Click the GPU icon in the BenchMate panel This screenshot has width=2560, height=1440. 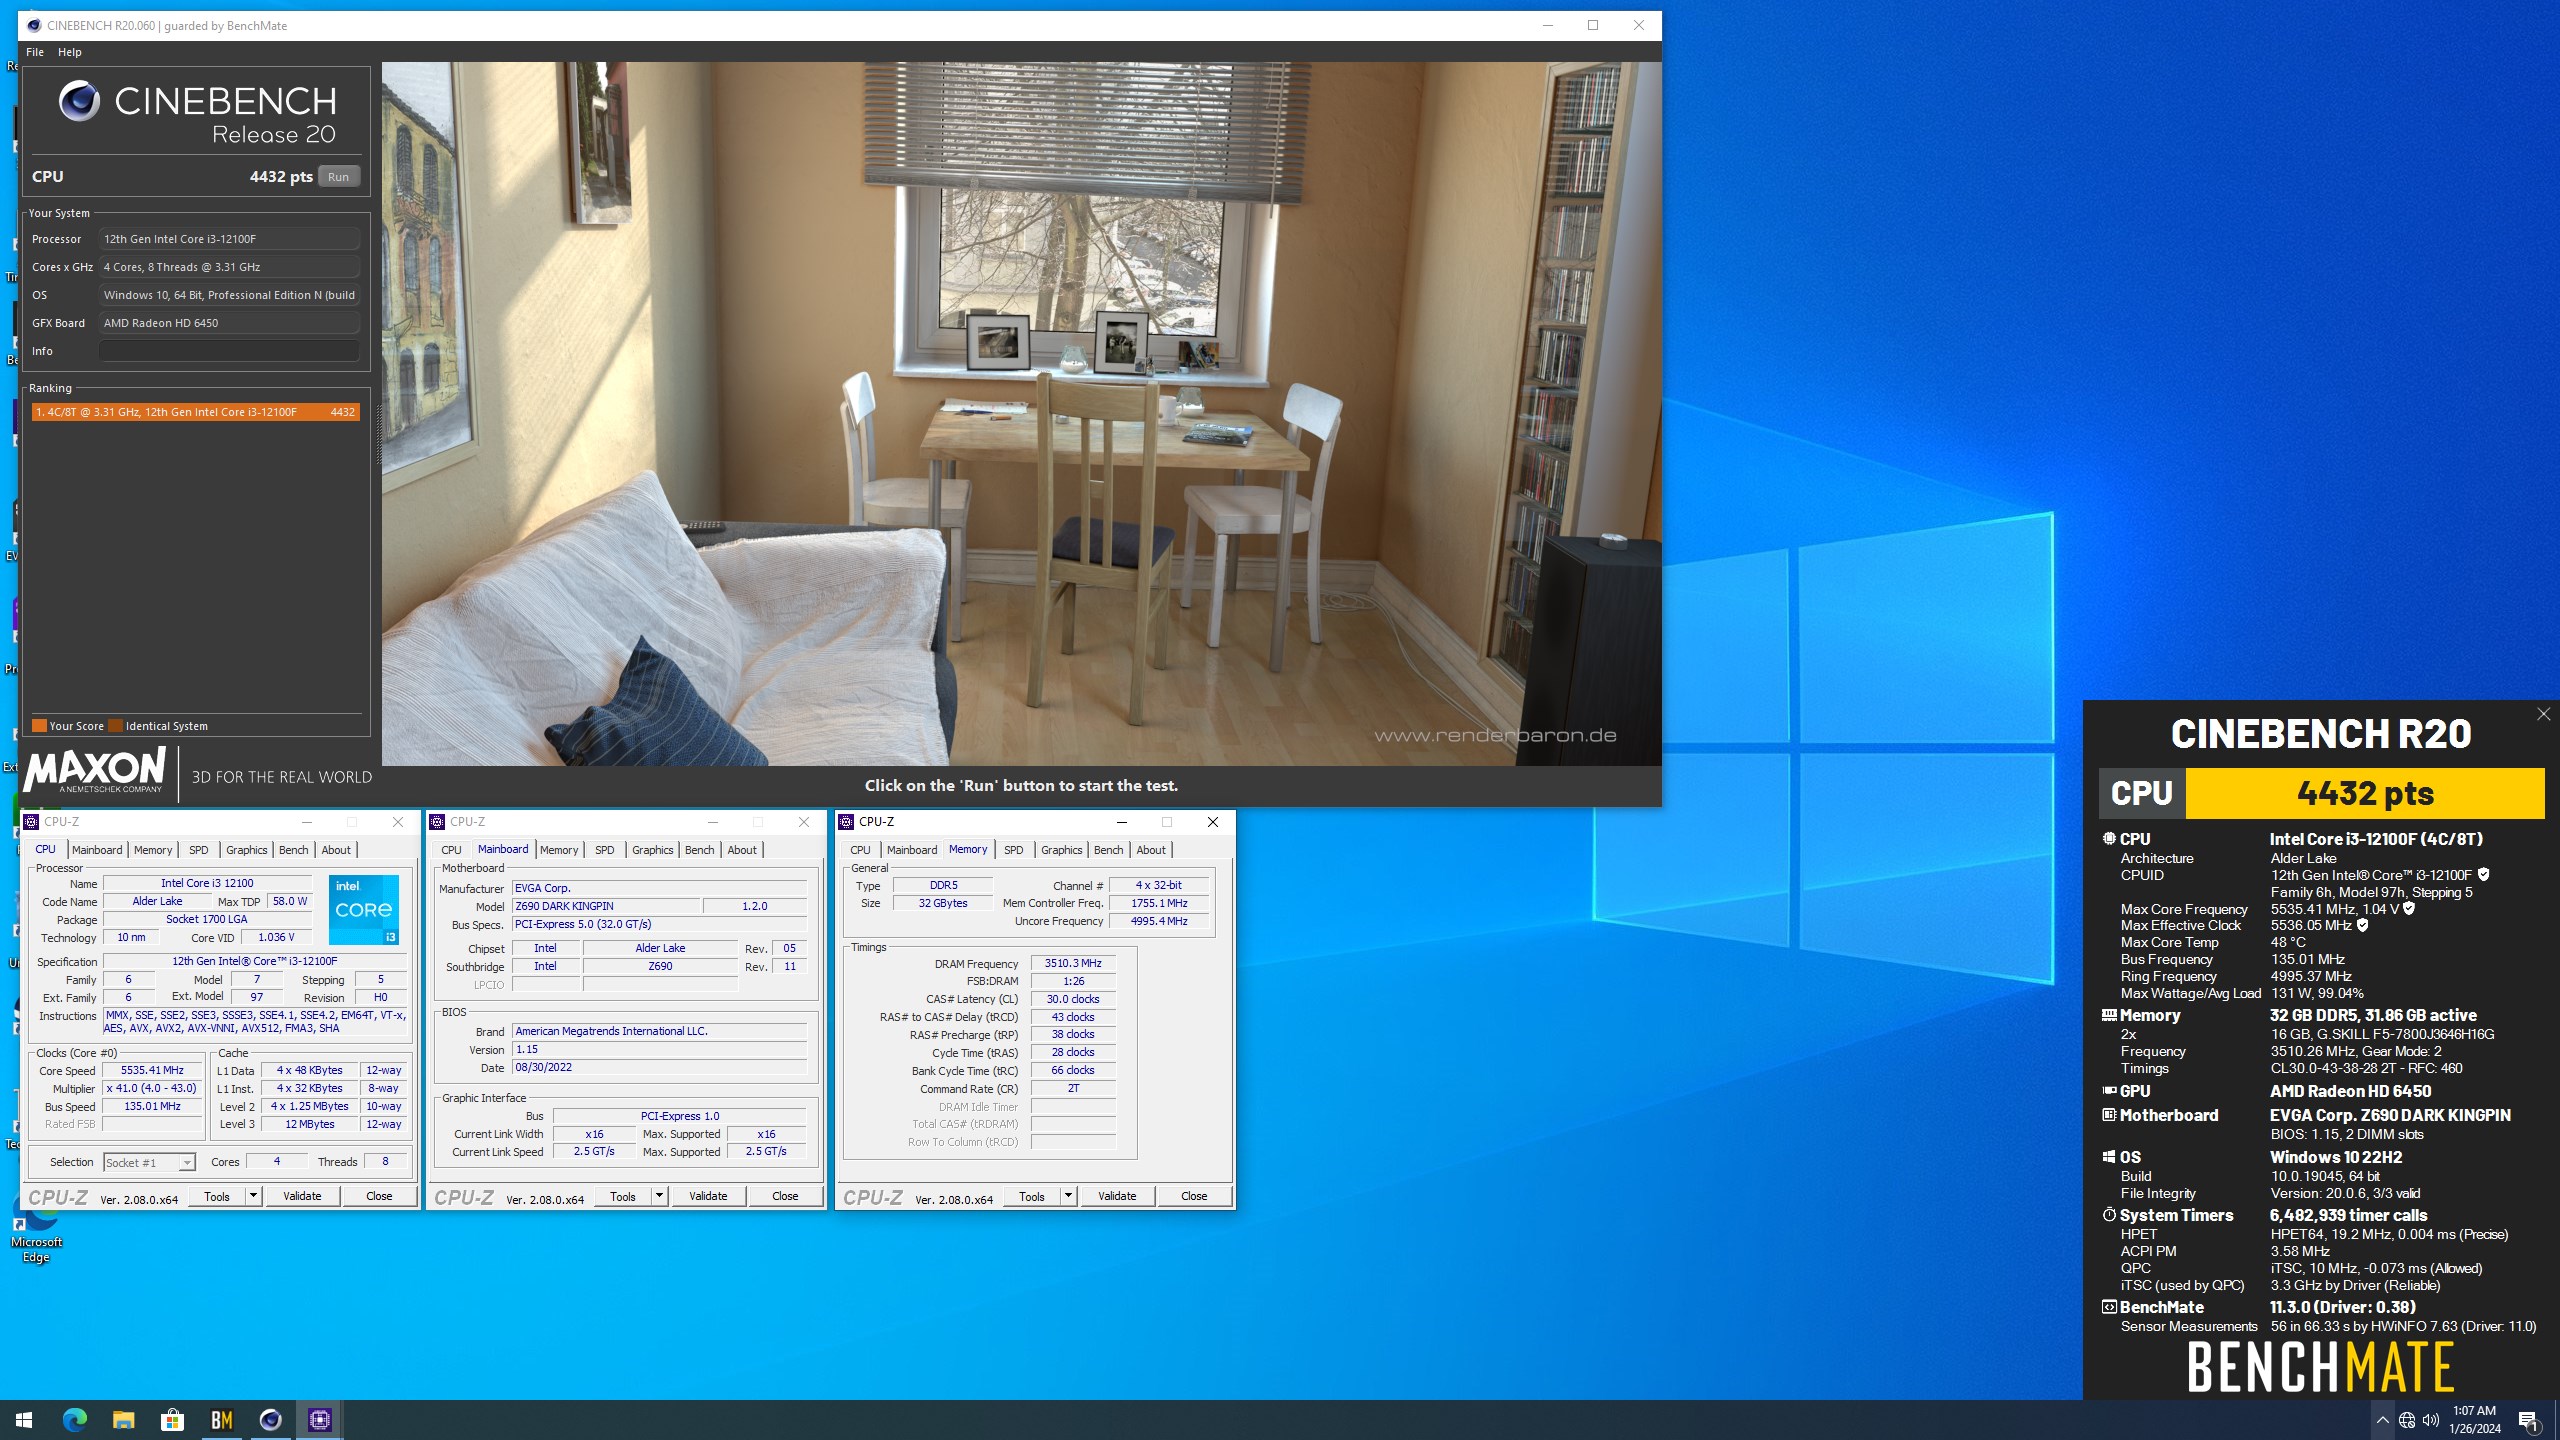(2109, 1091)
